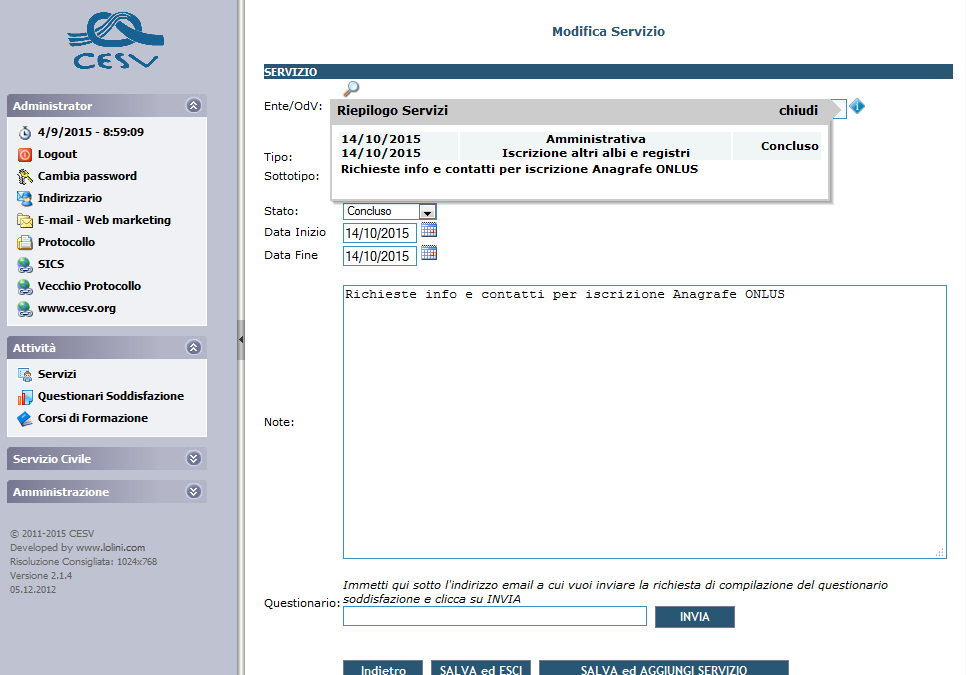
Task: Click the Administrator panel header title
Action: click(x=52, y=106)
